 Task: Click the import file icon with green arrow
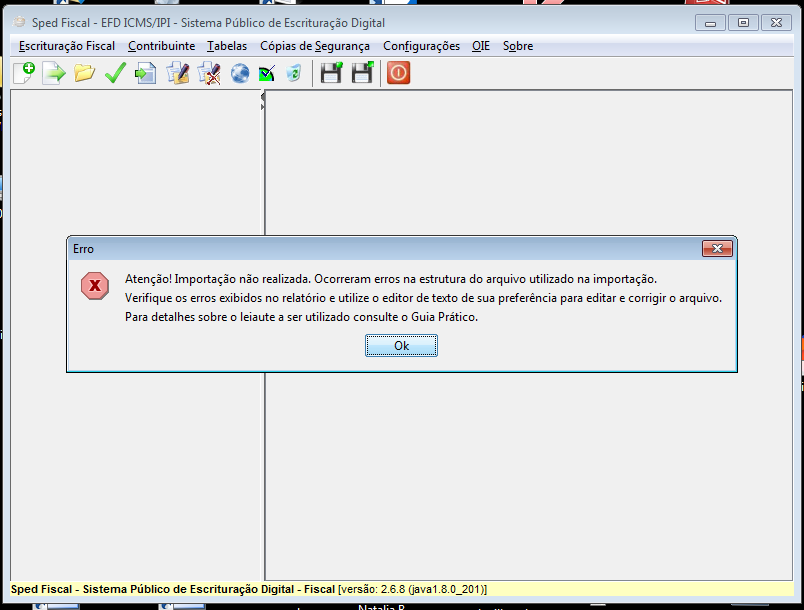coord(53,73)
